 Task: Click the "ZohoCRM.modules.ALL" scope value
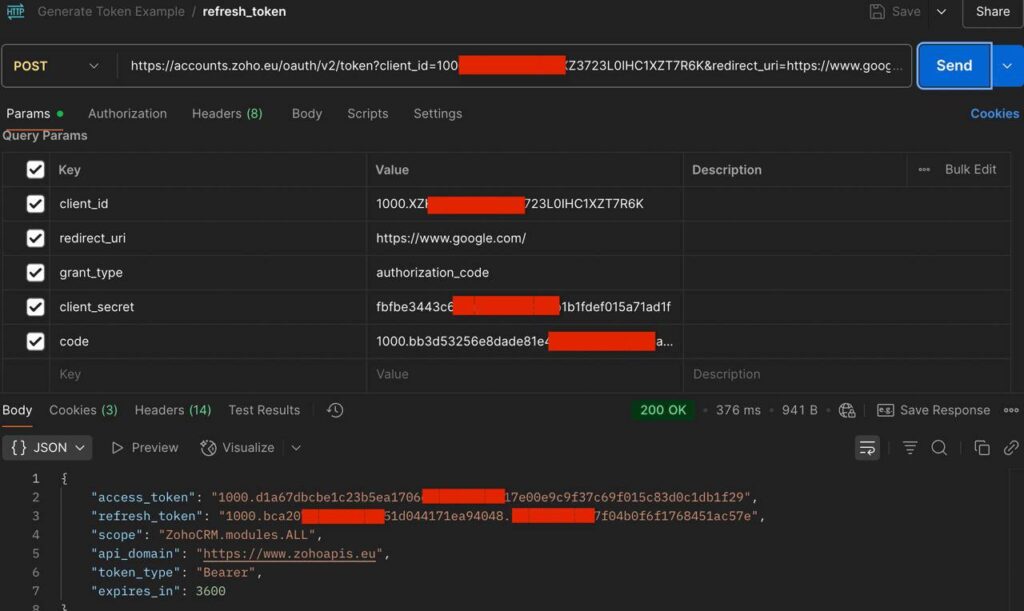click(237, 535)
